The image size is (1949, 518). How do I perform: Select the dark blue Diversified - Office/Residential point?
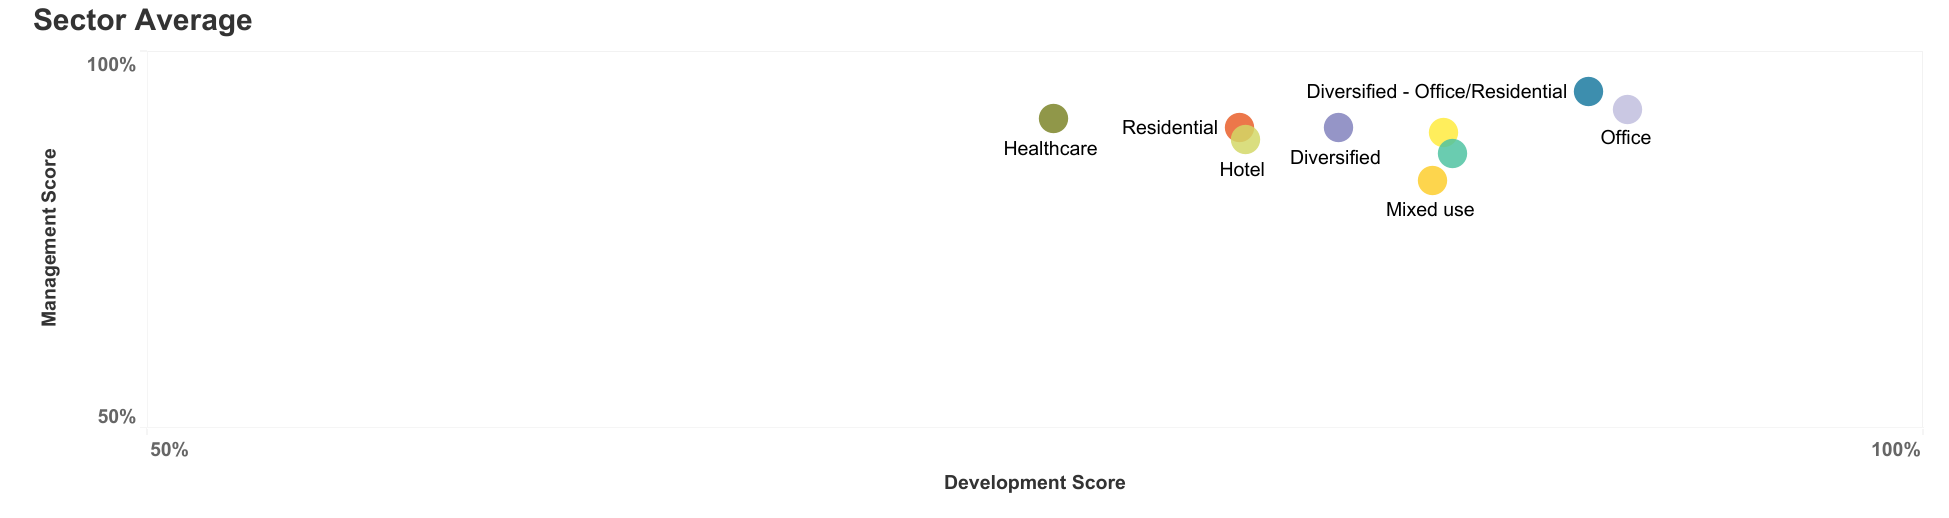coord(1588,91)
